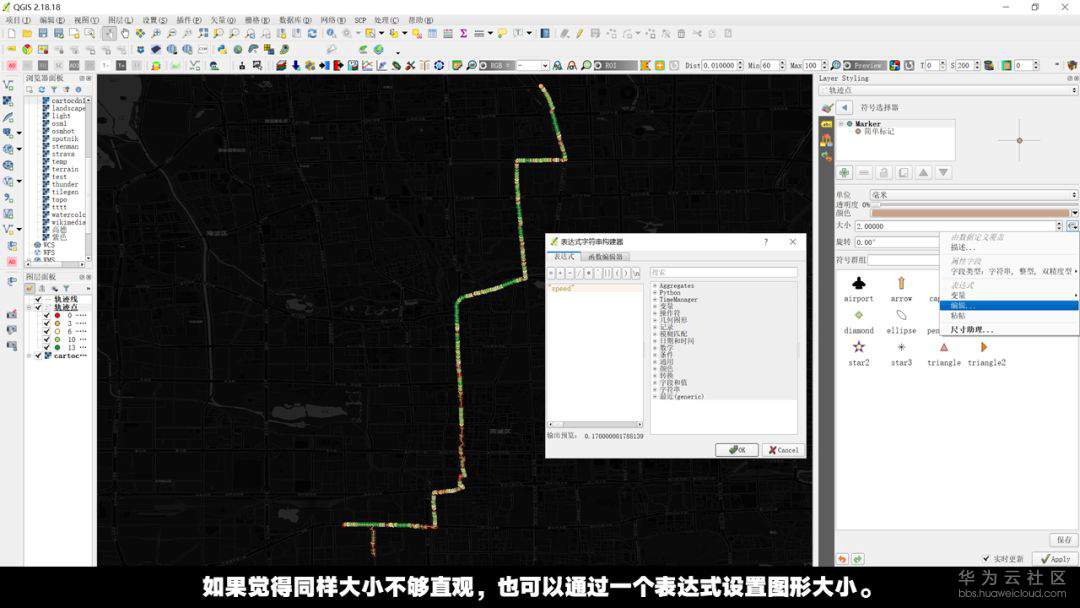Click Move symbol layer down arrow

944,172
